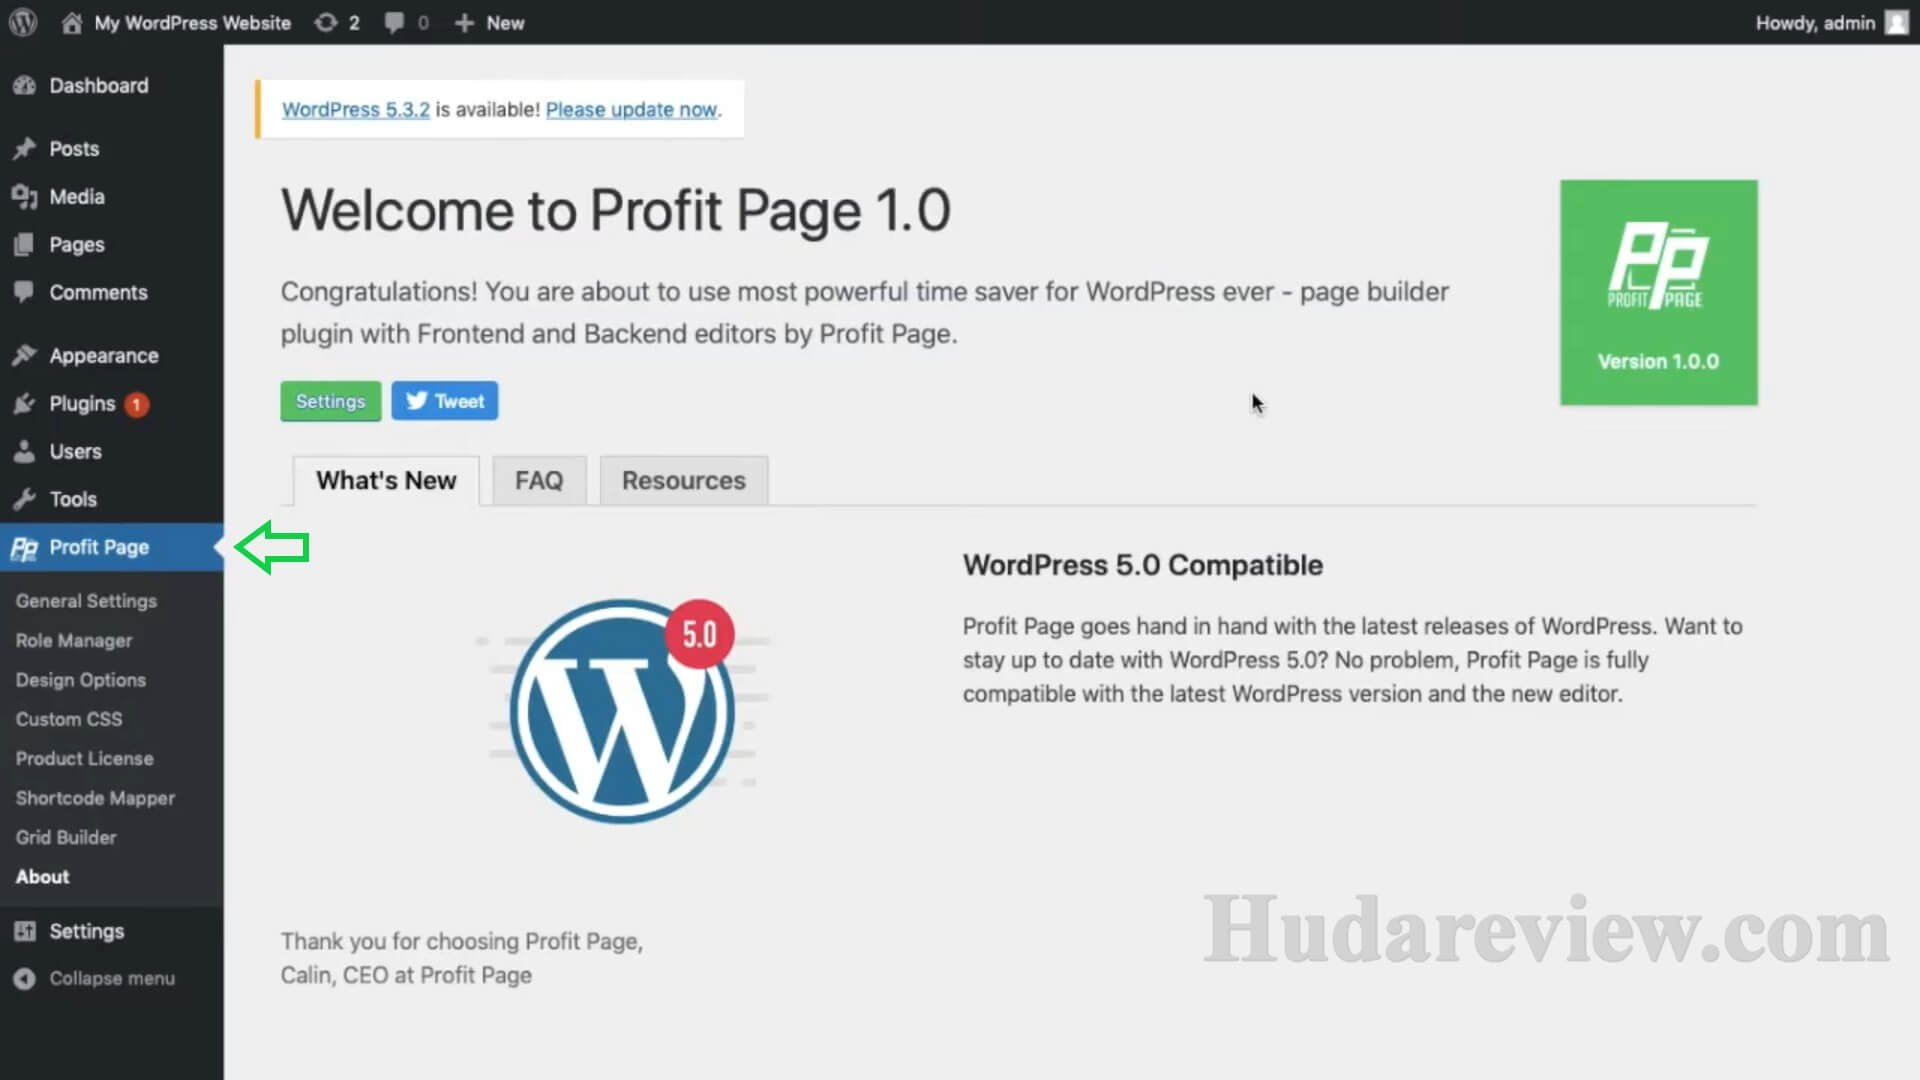Click the Please update now link
The width and height of the screenshot is (1920, 1080).
(x=632, y=109)
